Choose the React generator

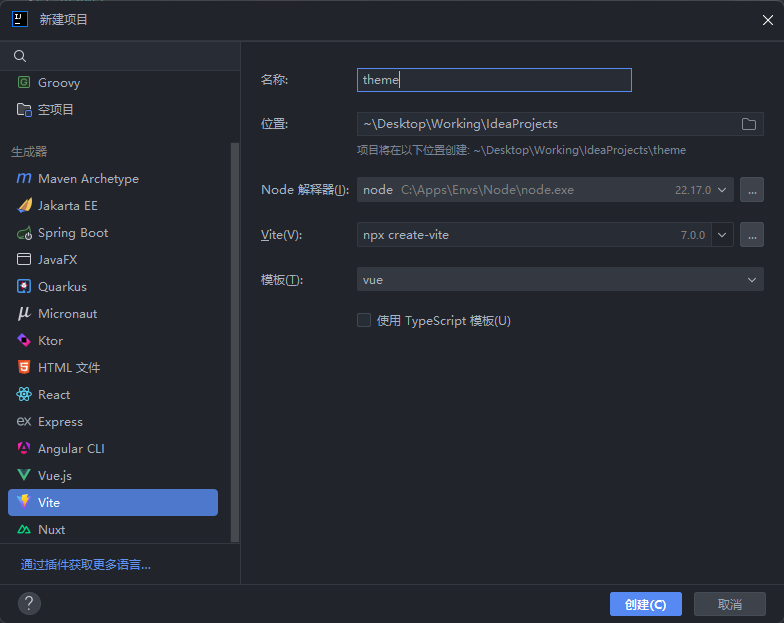113,394
